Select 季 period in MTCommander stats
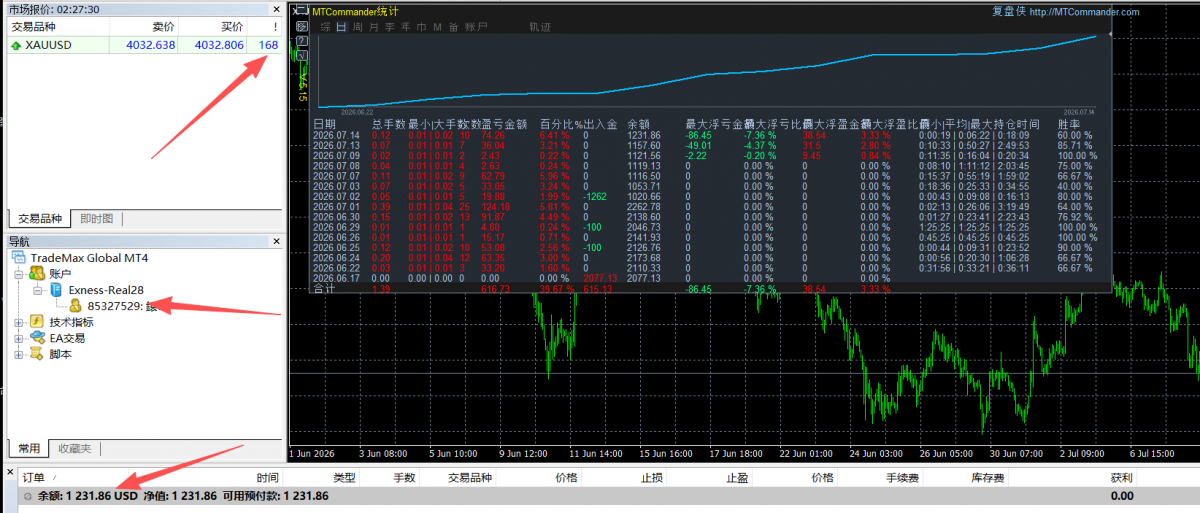The width and height of the screenshot is (1200, 513). coord(389,28)
